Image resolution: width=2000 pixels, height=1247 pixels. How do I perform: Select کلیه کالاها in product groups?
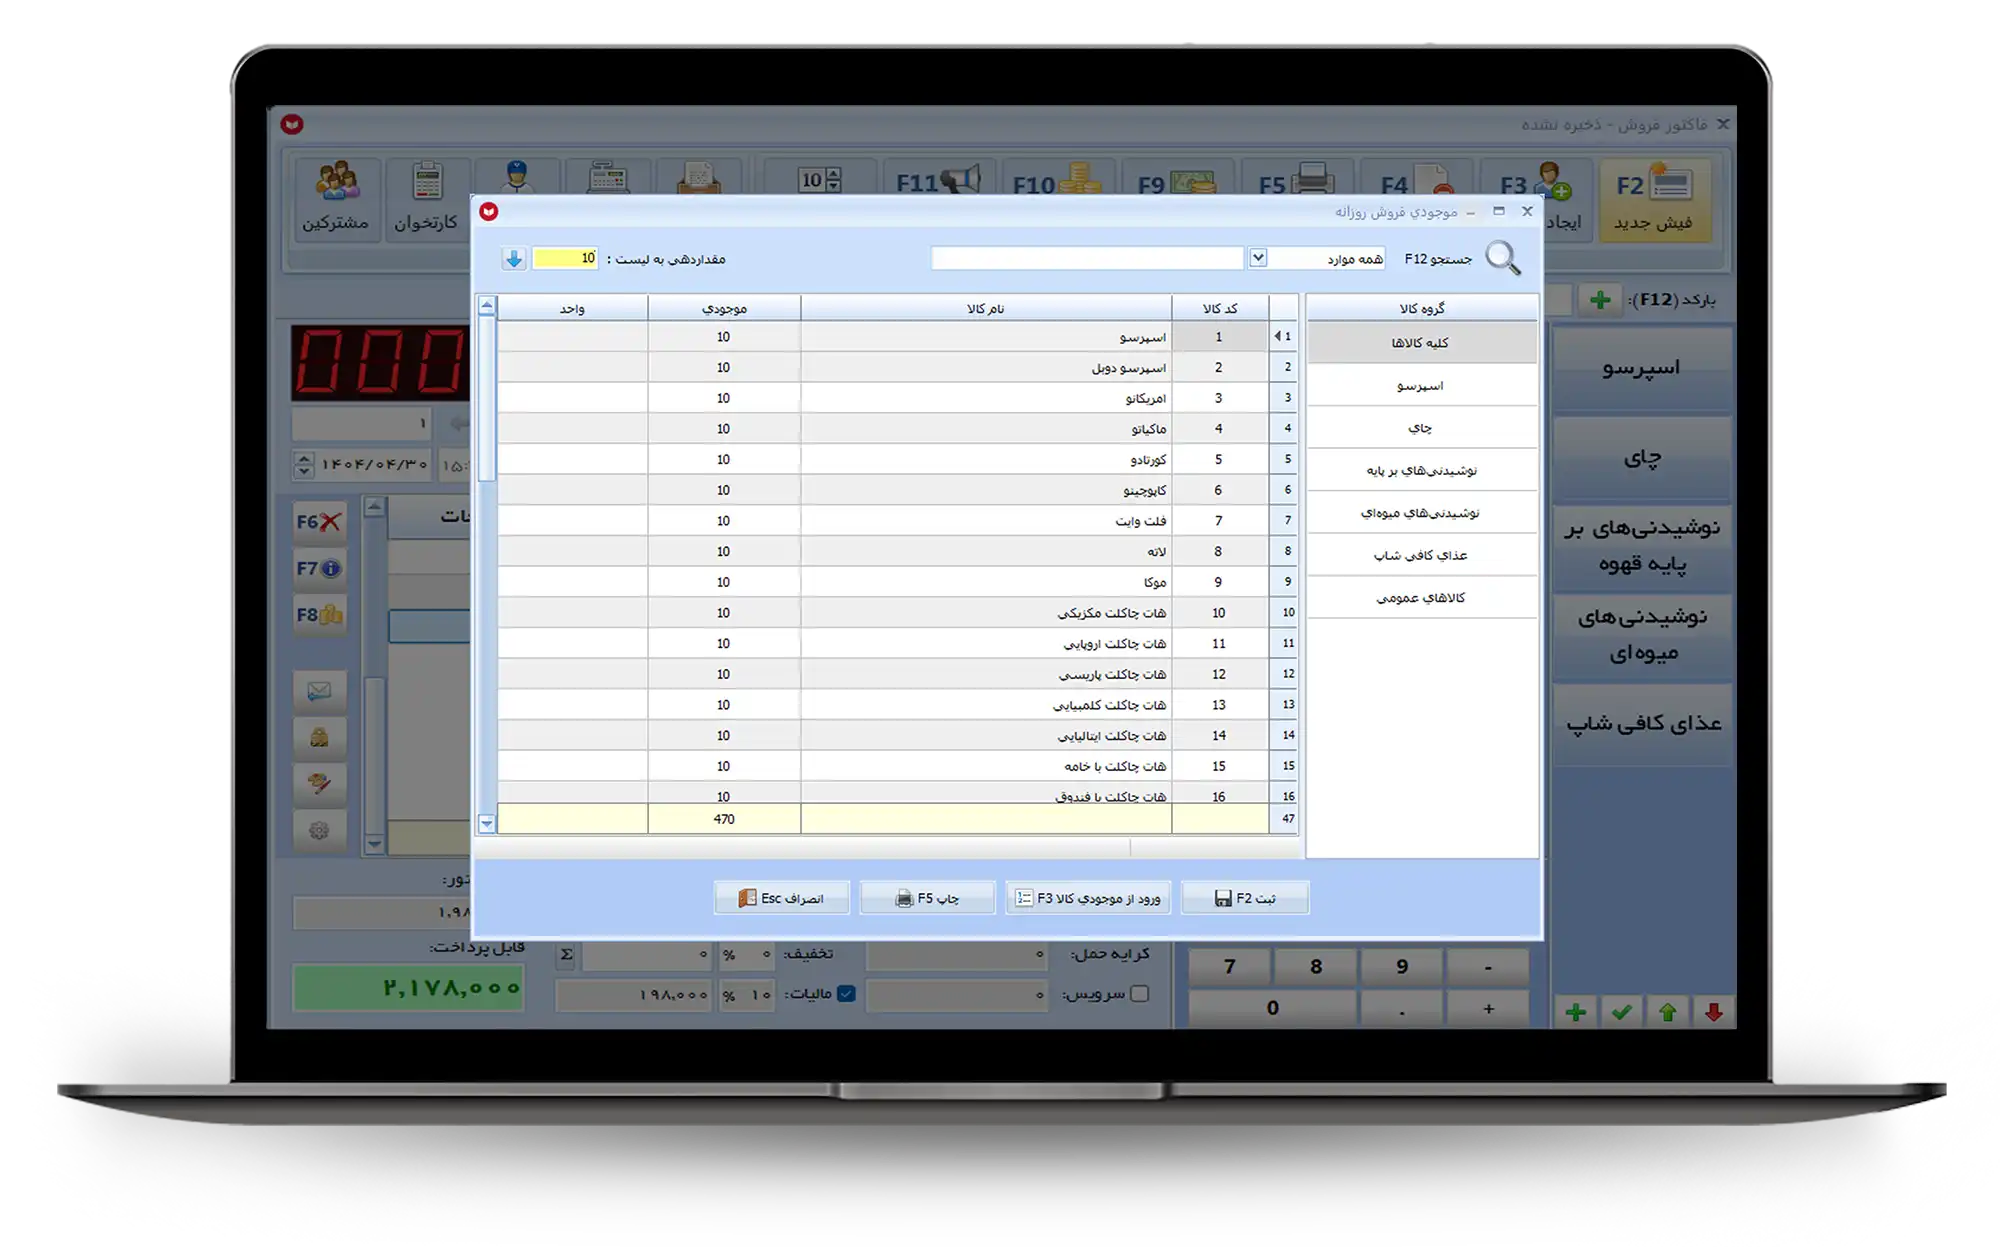(1421, 343)
